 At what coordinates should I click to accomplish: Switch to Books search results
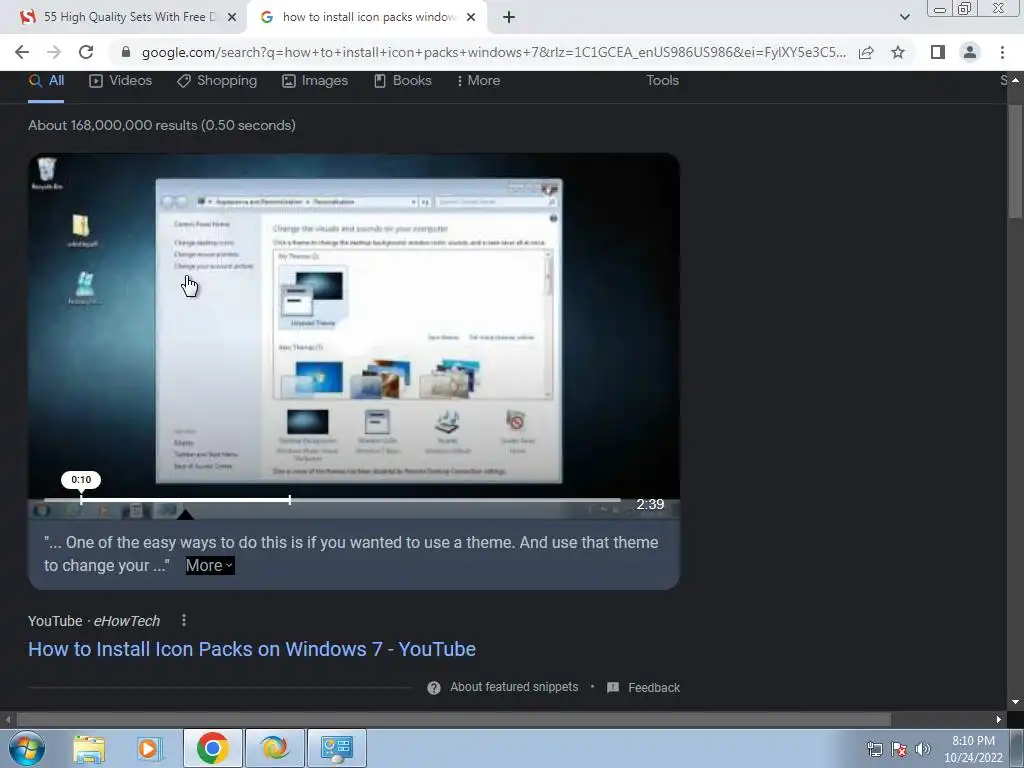pyautogui.click(x=402, y=80)
